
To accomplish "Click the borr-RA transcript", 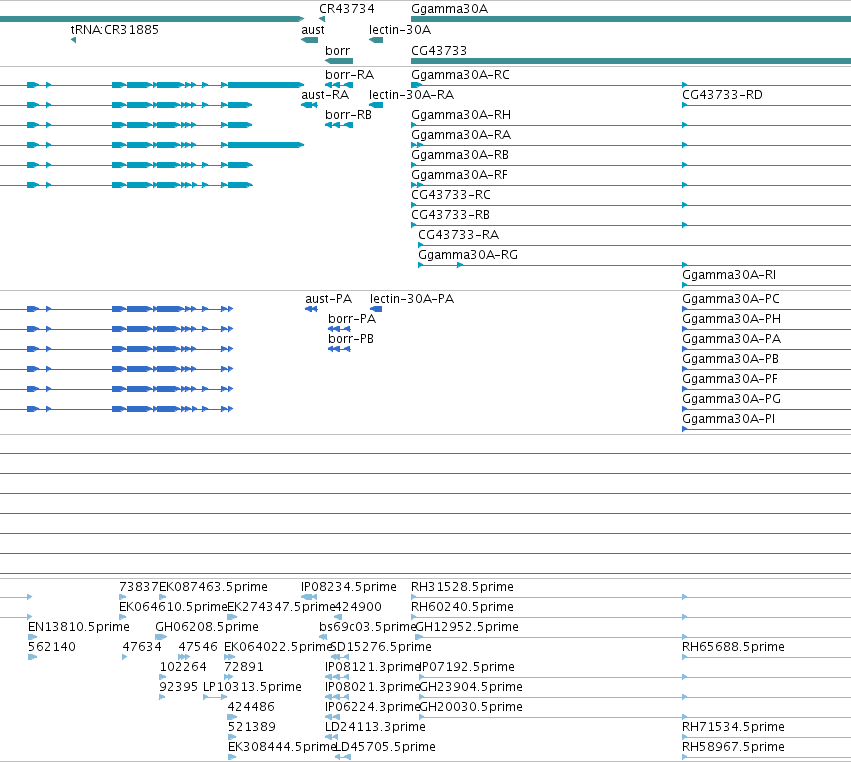I will tap(339, 85).
